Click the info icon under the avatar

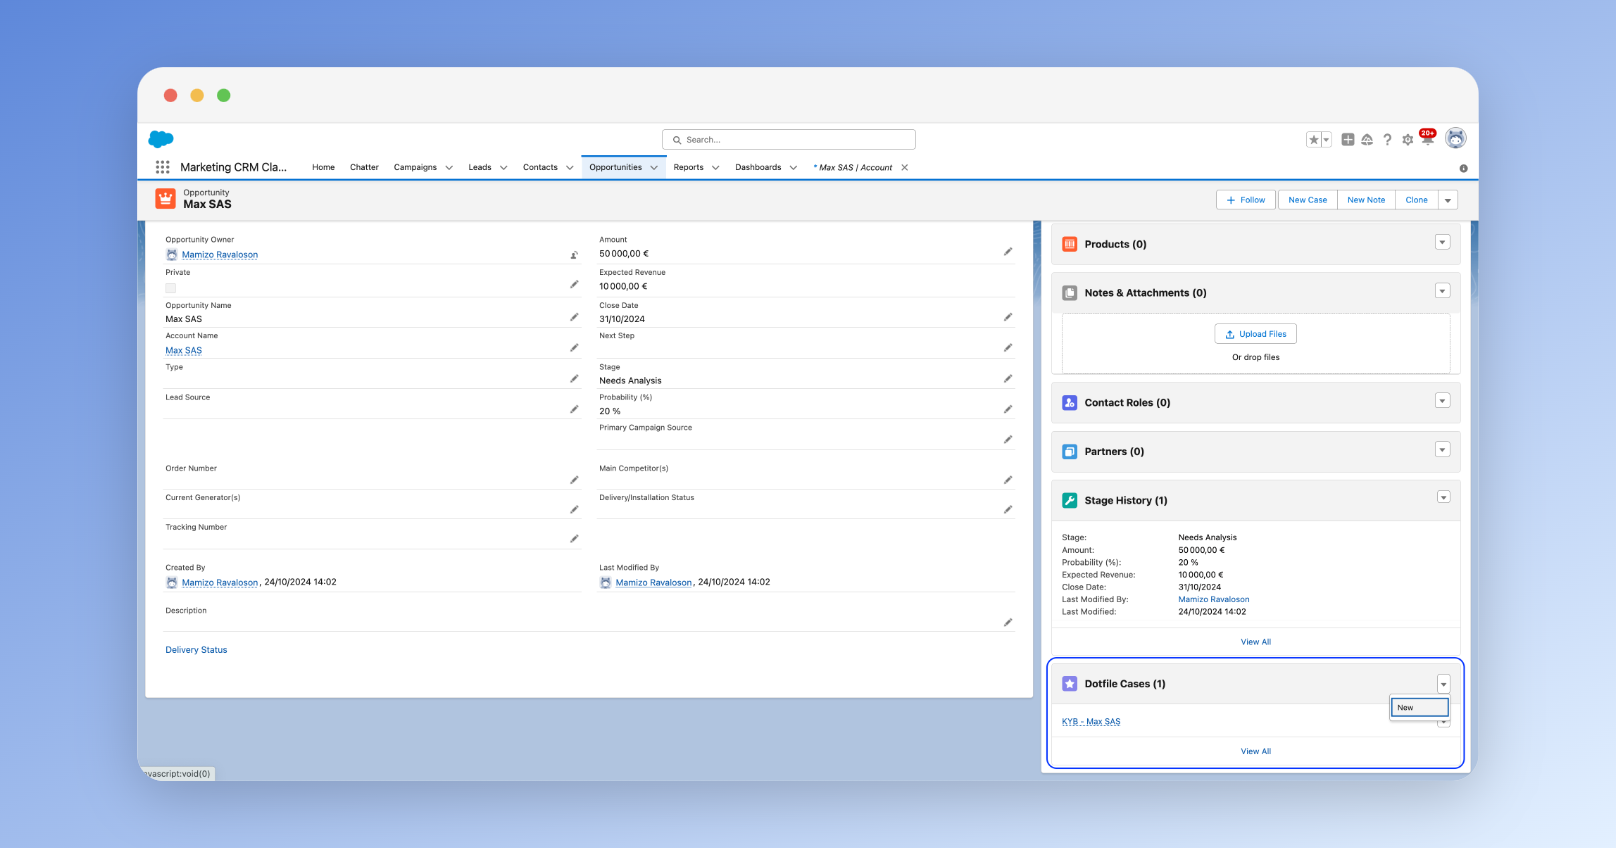[1463, 168]
